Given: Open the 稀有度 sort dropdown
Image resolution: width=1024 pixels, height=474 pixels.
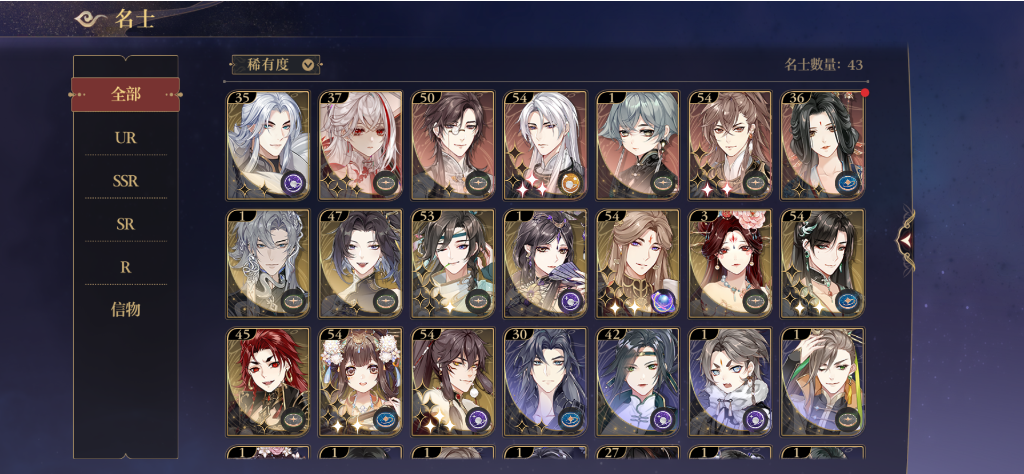Looking at the screenshot, I should pos(276,65).
